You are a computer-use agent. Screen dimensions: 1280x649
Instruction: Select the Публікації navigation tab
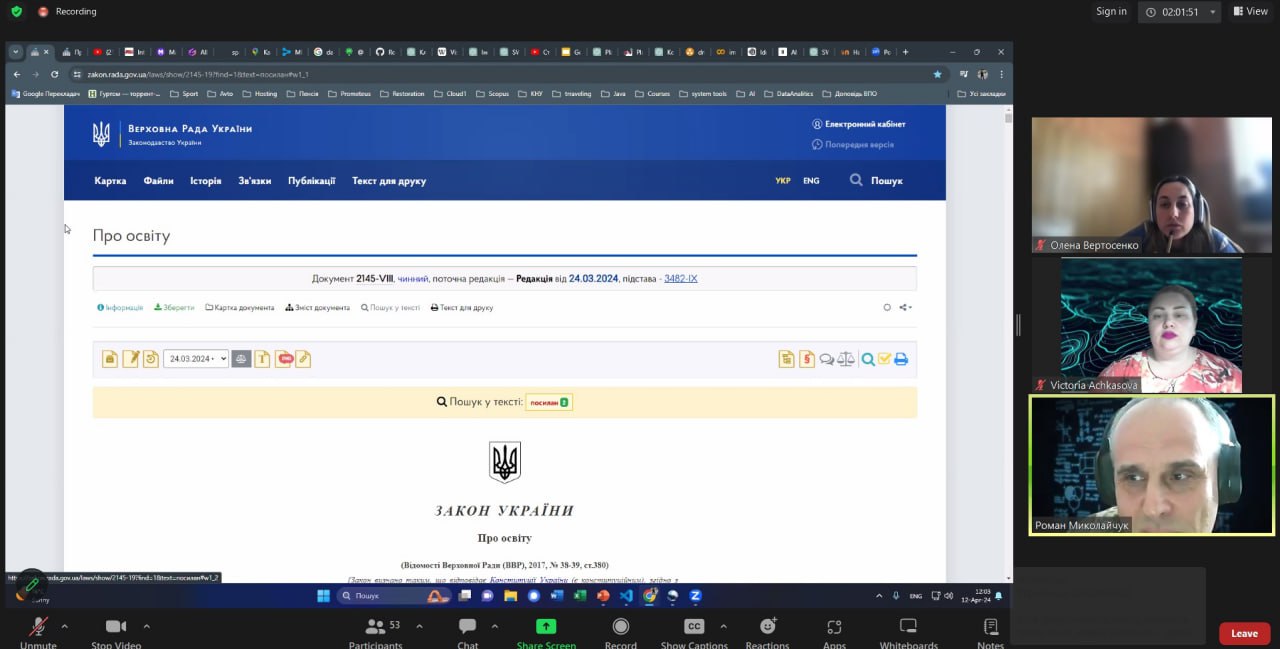click(x=312, y=181)
